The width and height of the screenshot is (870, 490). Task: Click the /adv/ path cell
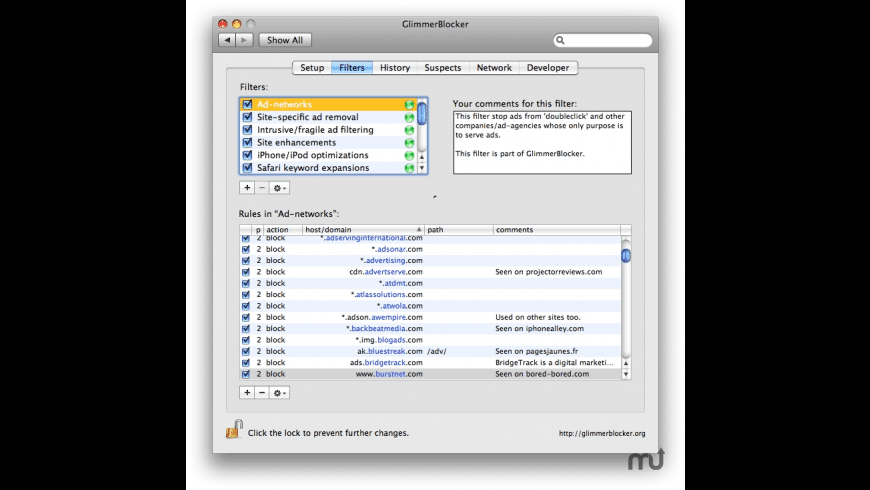coord(437,351)
